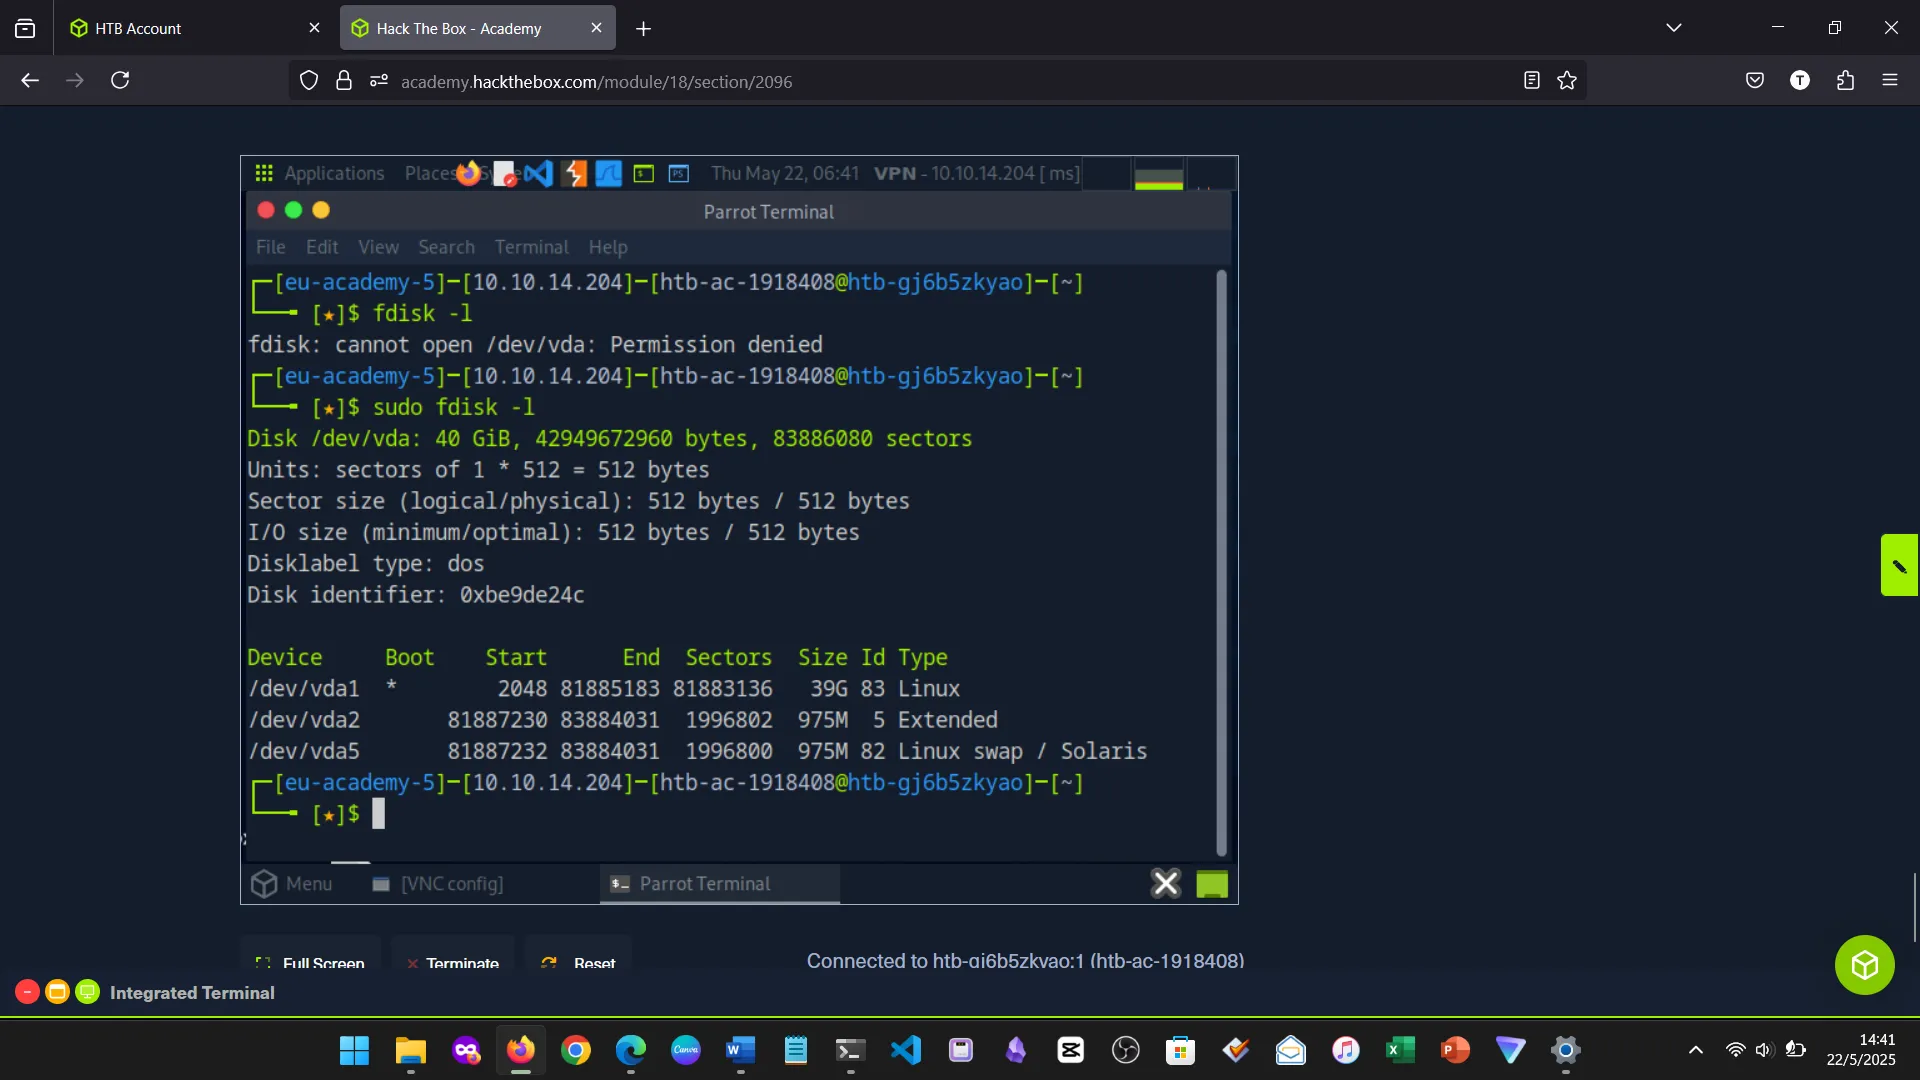This screenshot has width=1920, height=1080.
Task: Click the green HTB cube floating button
Action: click(1864, 965)
